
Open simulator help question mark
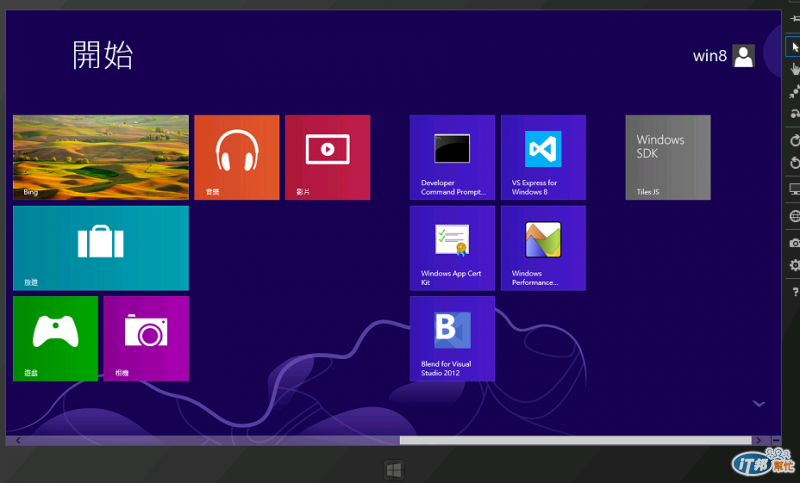pyautogui.click(x=795, y=292)
